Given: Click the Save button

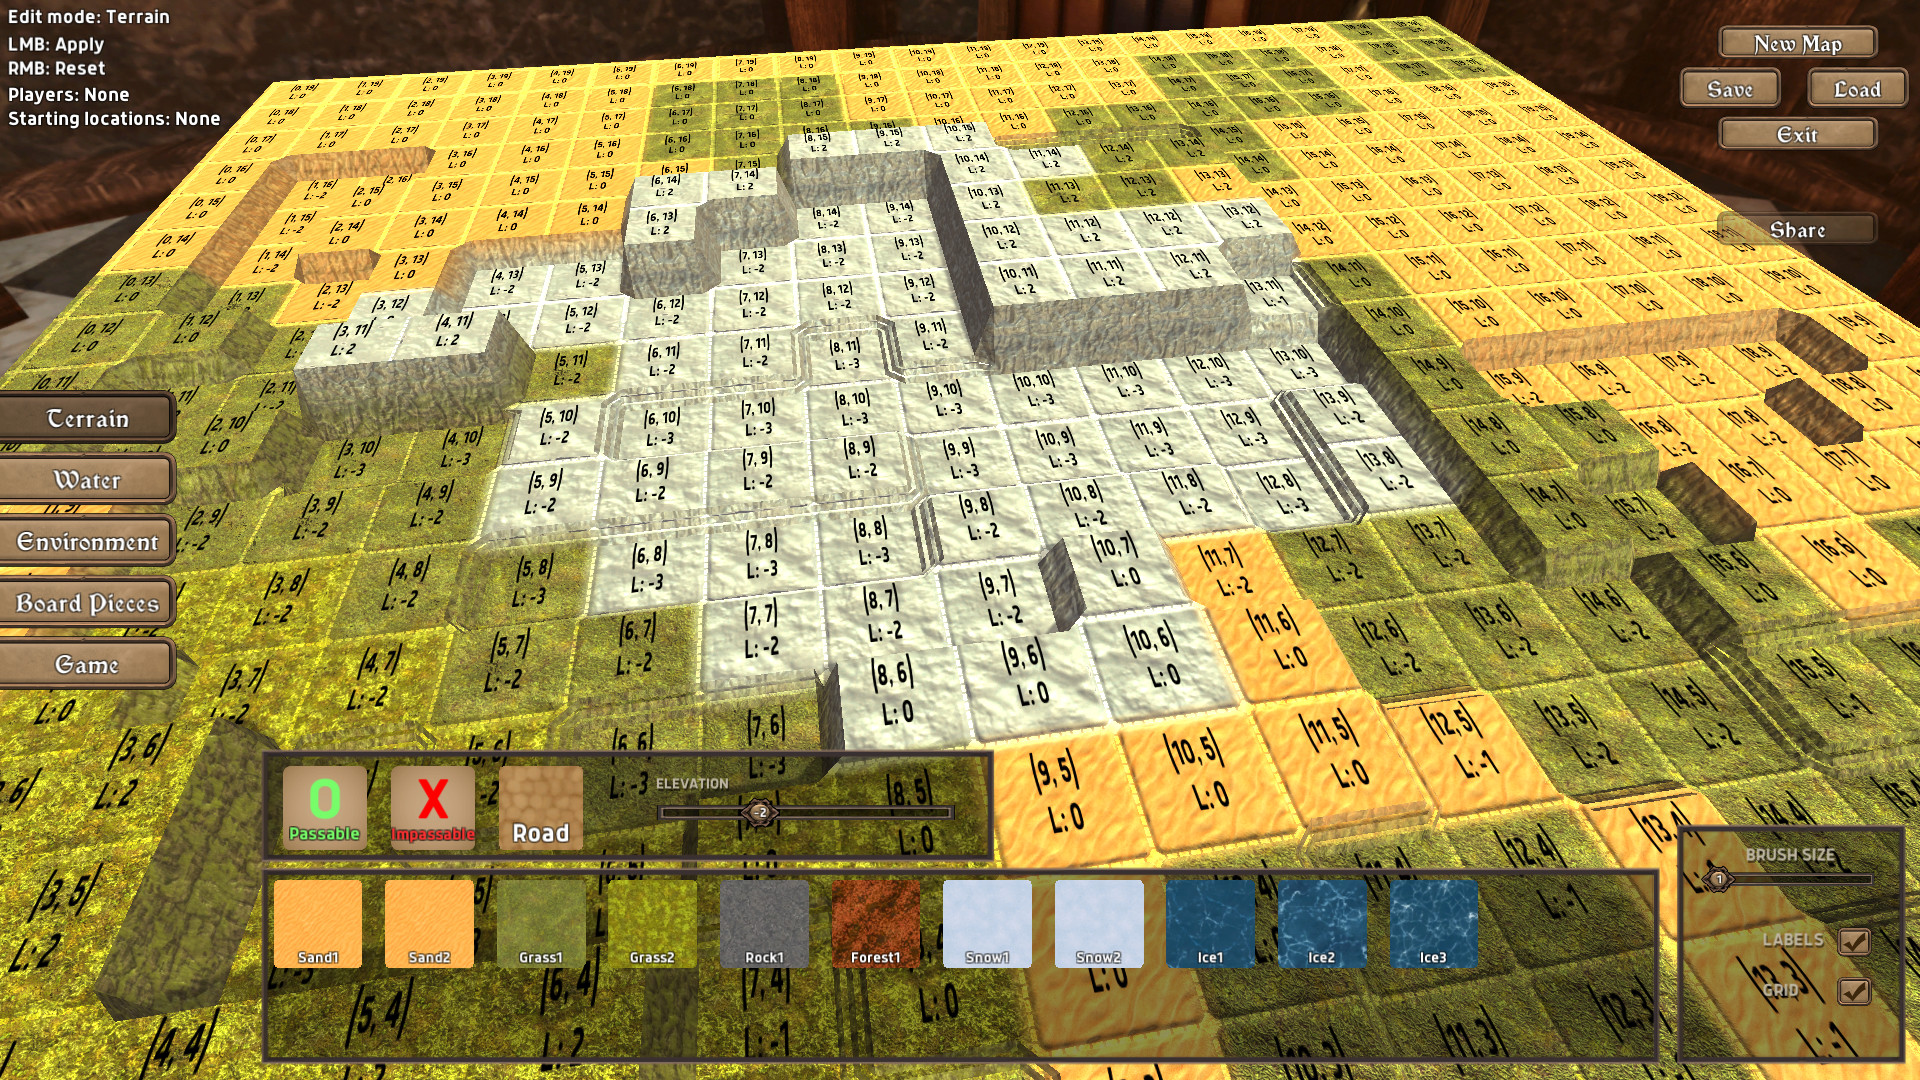Looking at the screenshot, I should pos(1727,88).
